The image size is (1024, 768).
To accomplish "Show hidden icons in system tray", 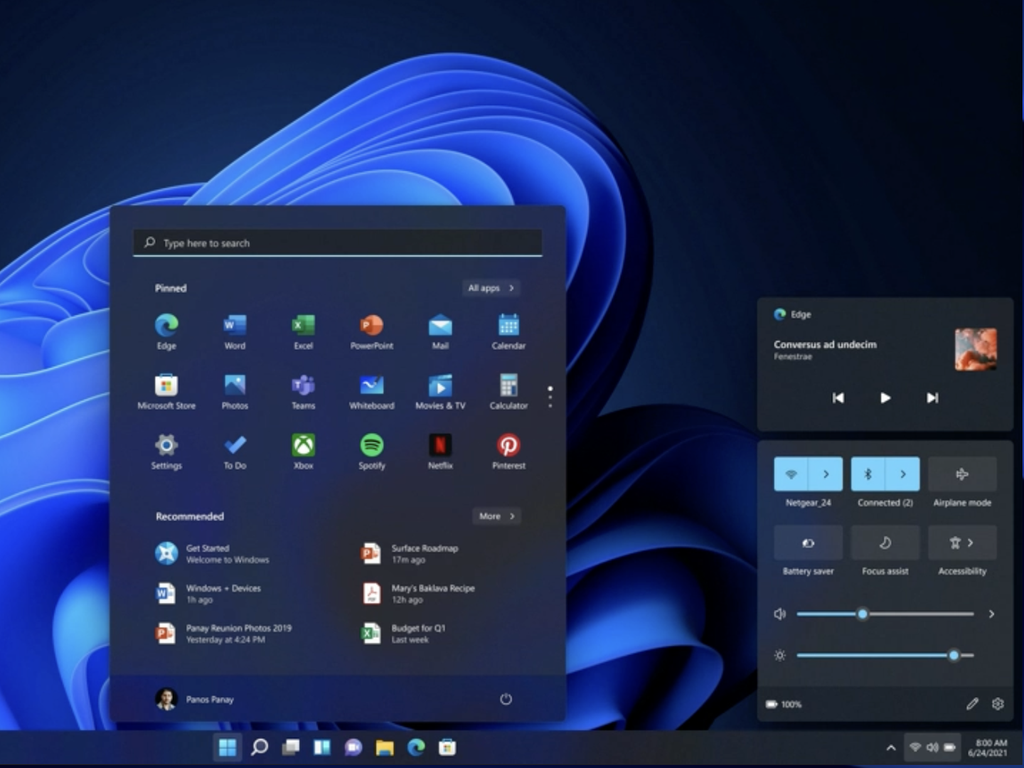I will [890, 747].
